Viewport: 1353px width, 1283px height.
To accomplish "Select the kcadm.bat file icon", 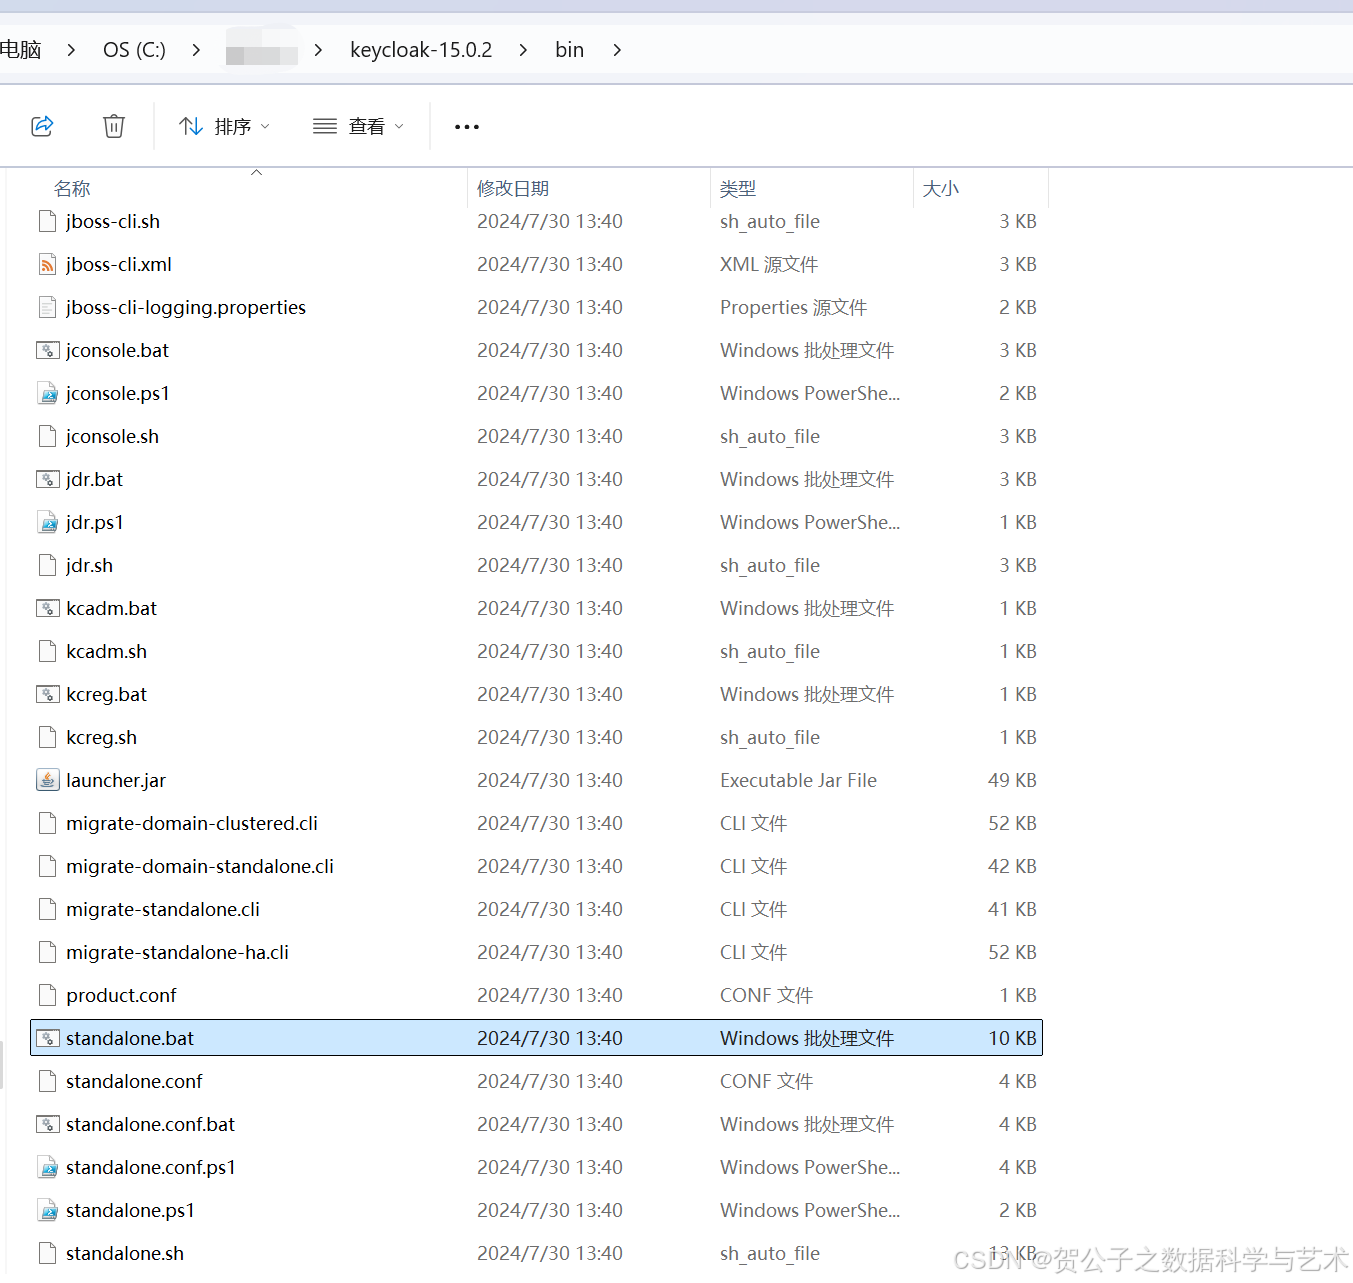I will (47, 608).
